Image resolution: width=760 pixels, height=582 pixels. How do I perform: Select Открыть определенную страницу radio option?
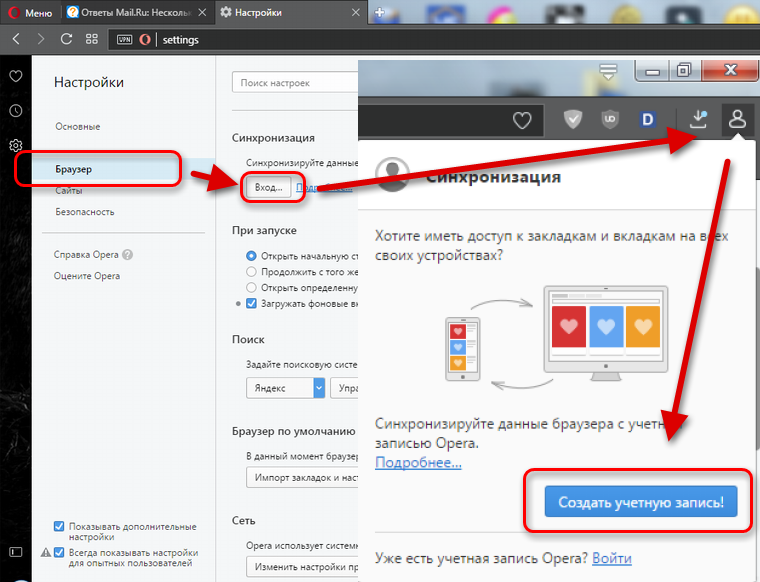click(x=251, y=287)
